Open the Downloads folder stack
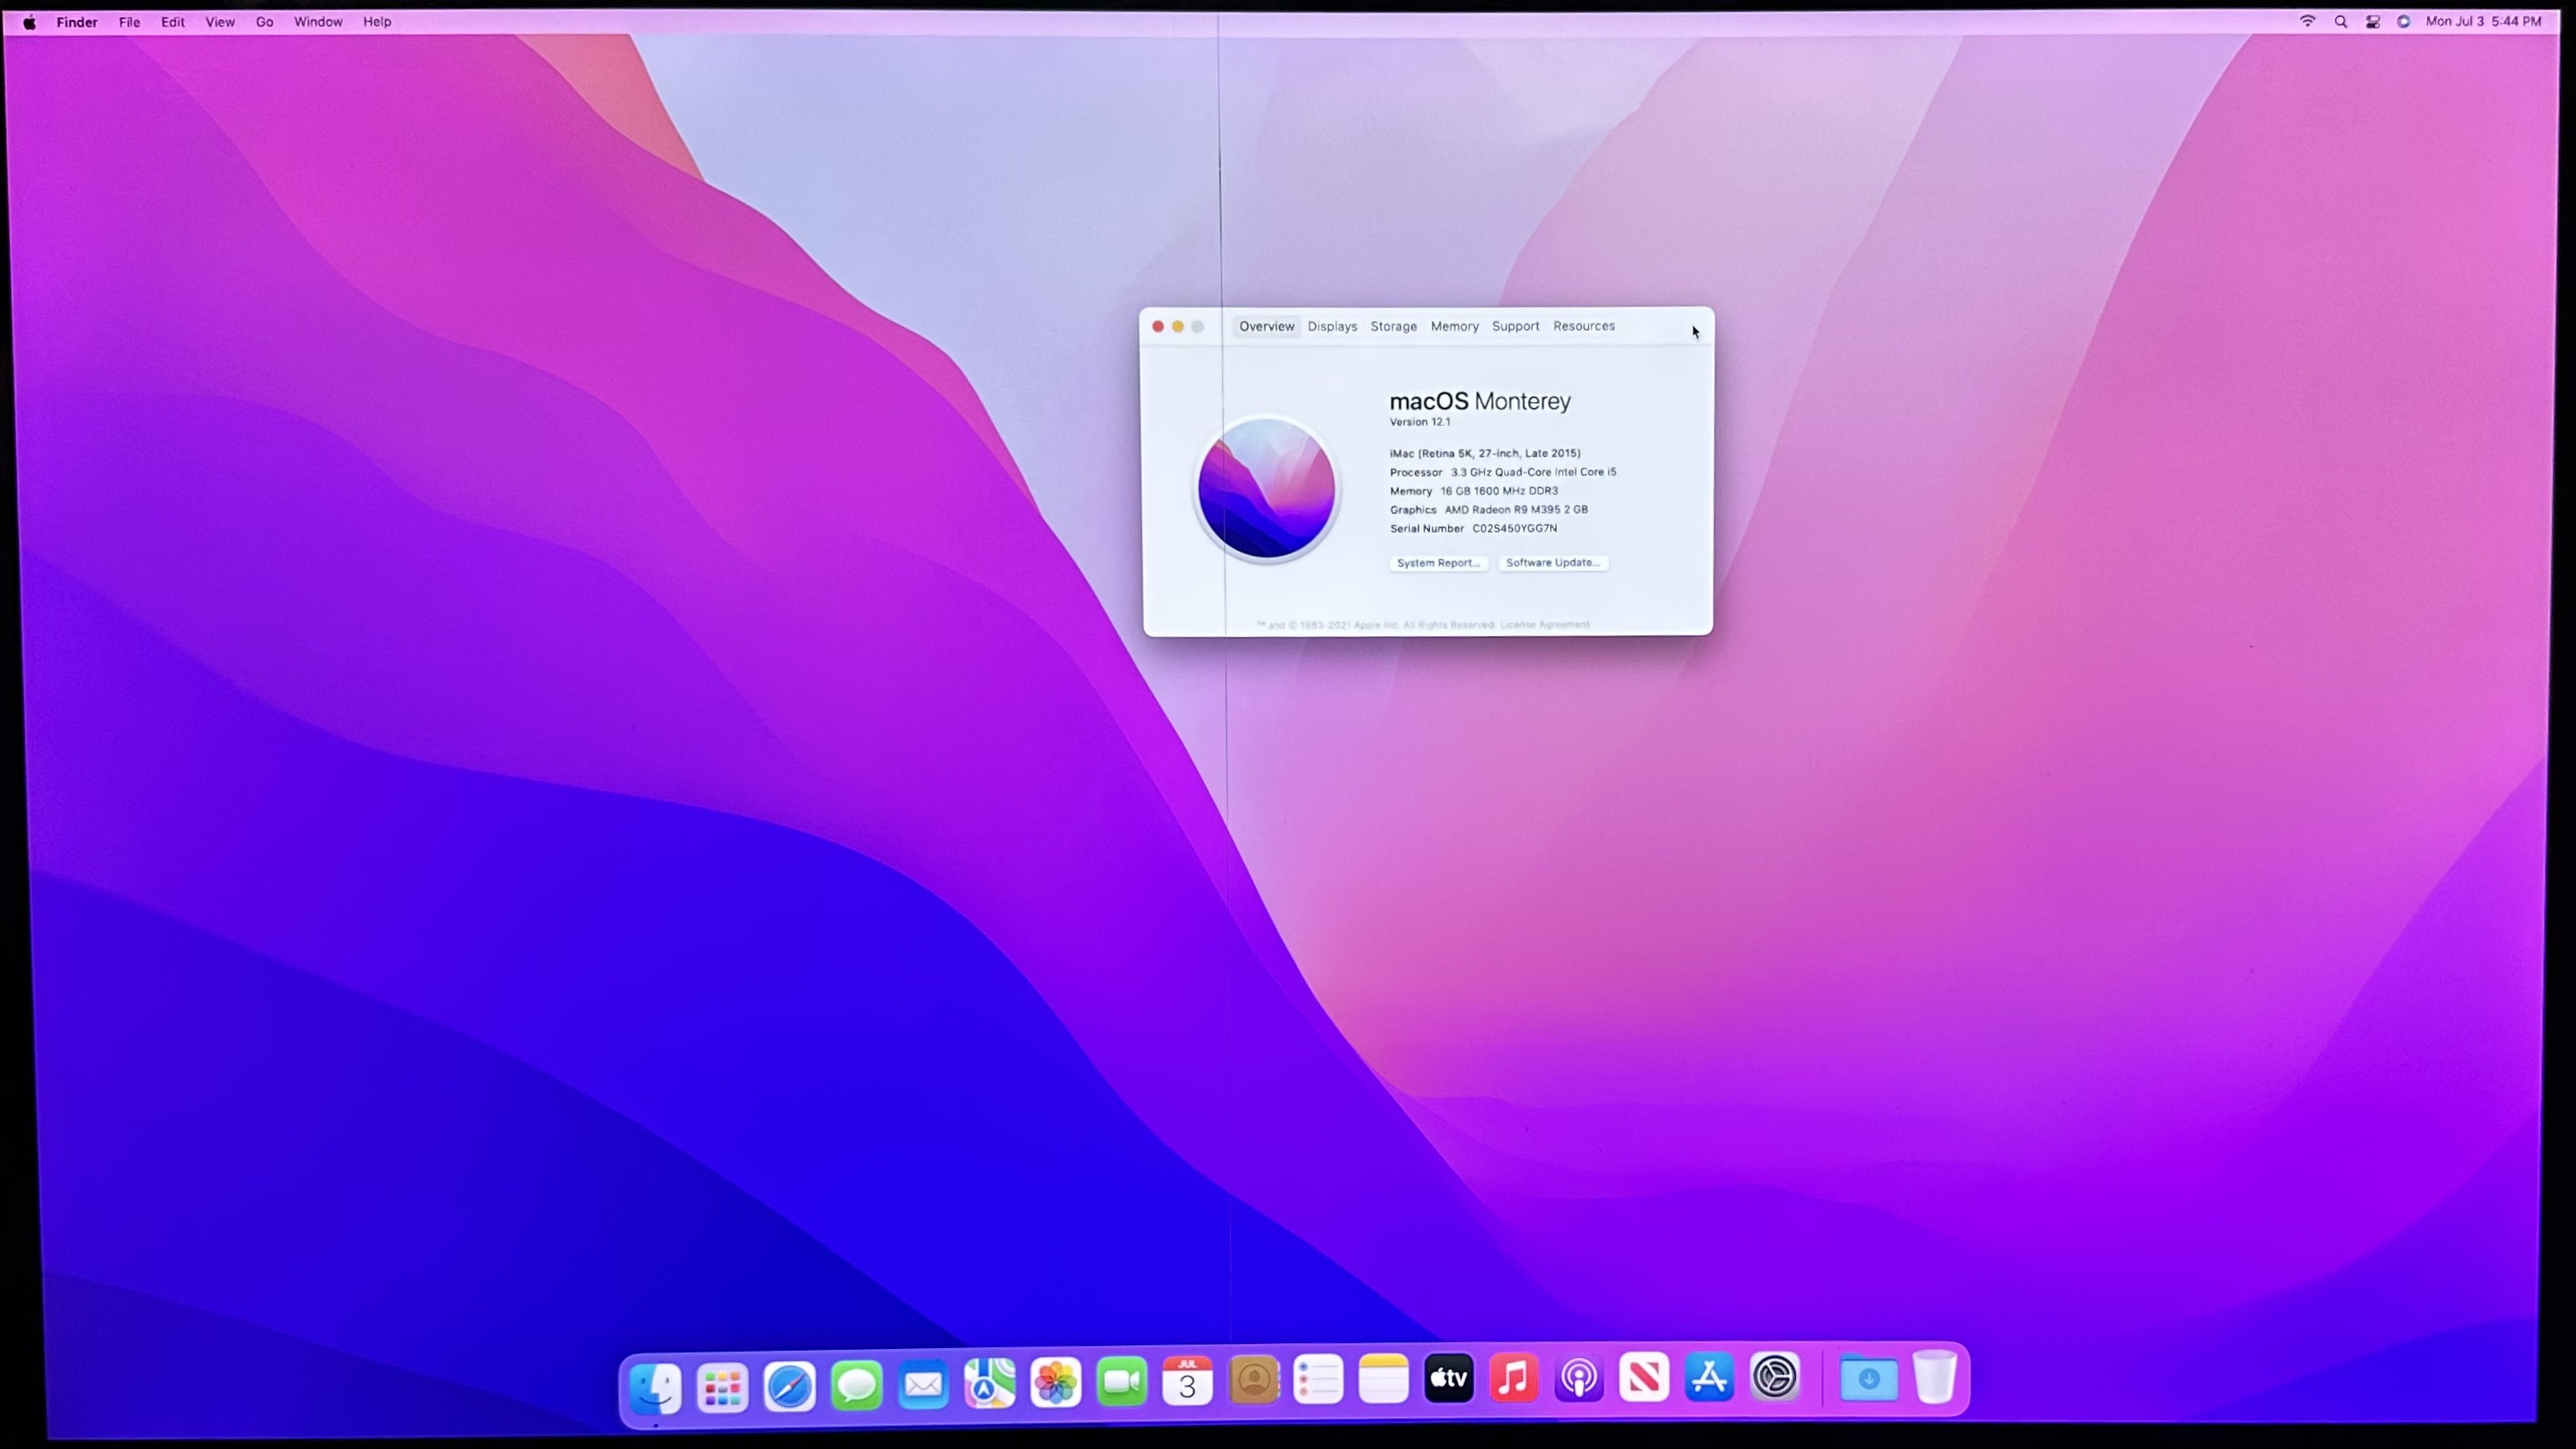Viewport: 2576px width, 1449px height. click(1868, 1379)
